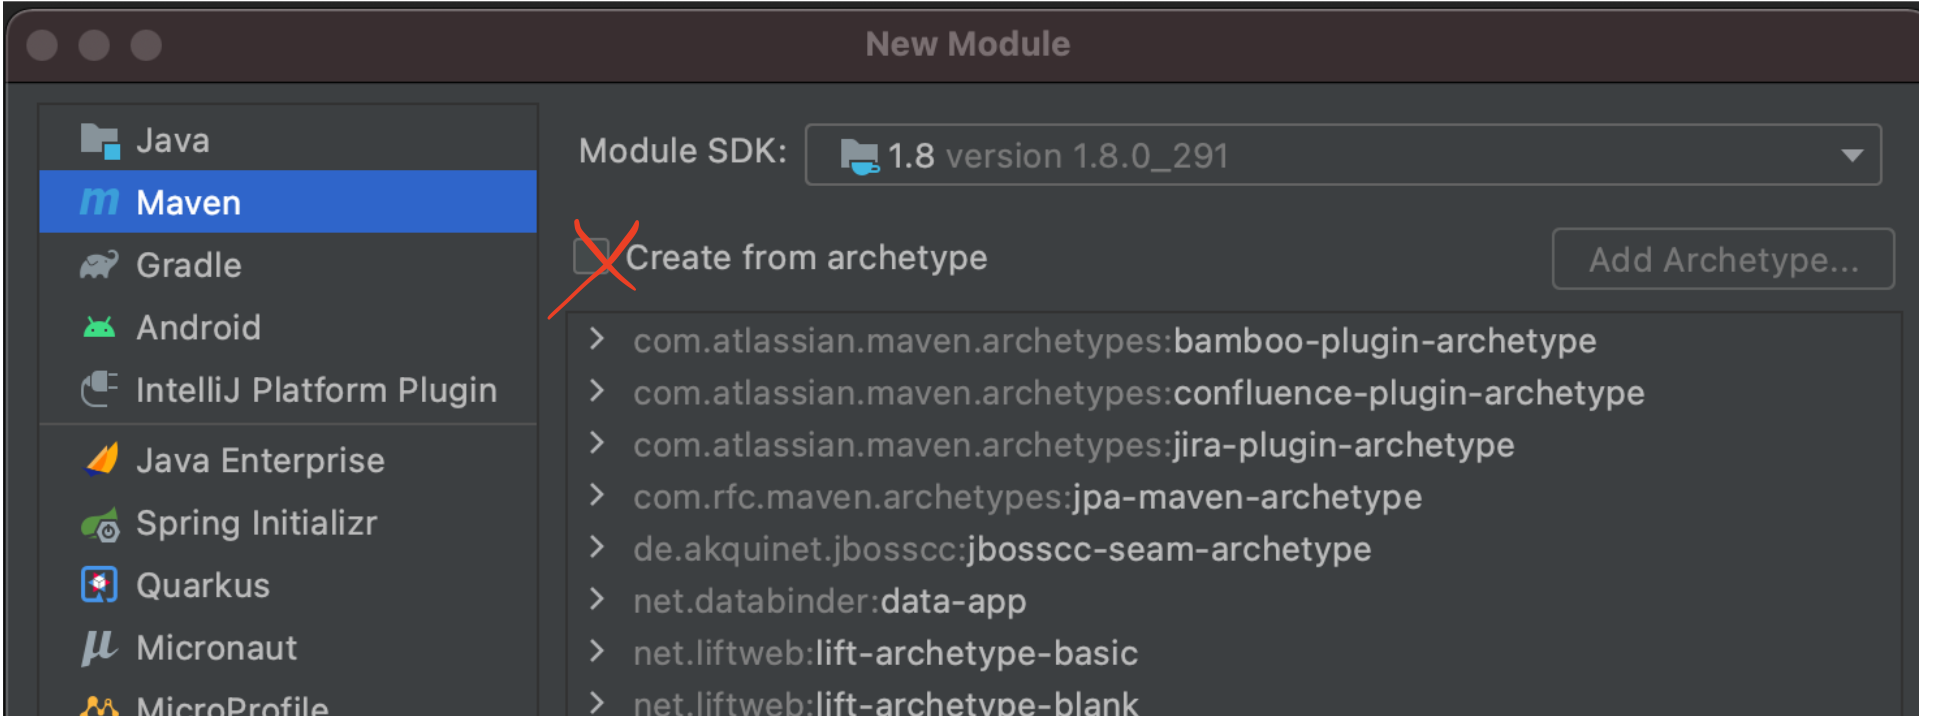1946x716 pixels.
Task: Select Java Enterprise module type
Action: click(288, 460)
